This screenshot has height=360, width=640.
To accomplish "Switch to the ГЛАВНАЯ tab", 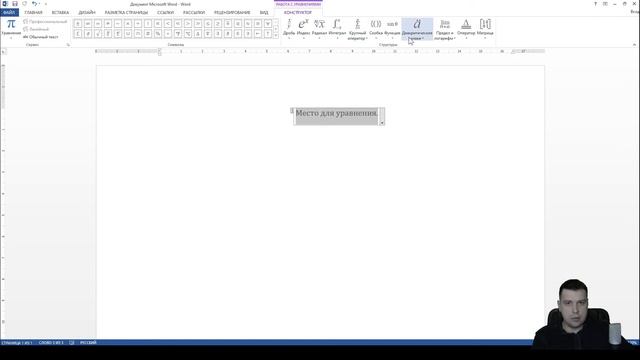I will pos(33,13).
